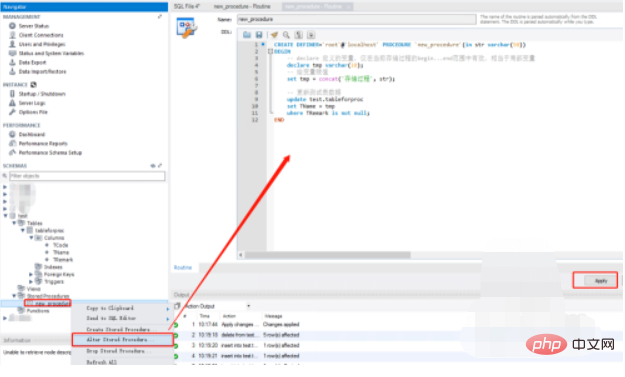Click the horizontal scrollbar of DDL editor

[328, 255]
